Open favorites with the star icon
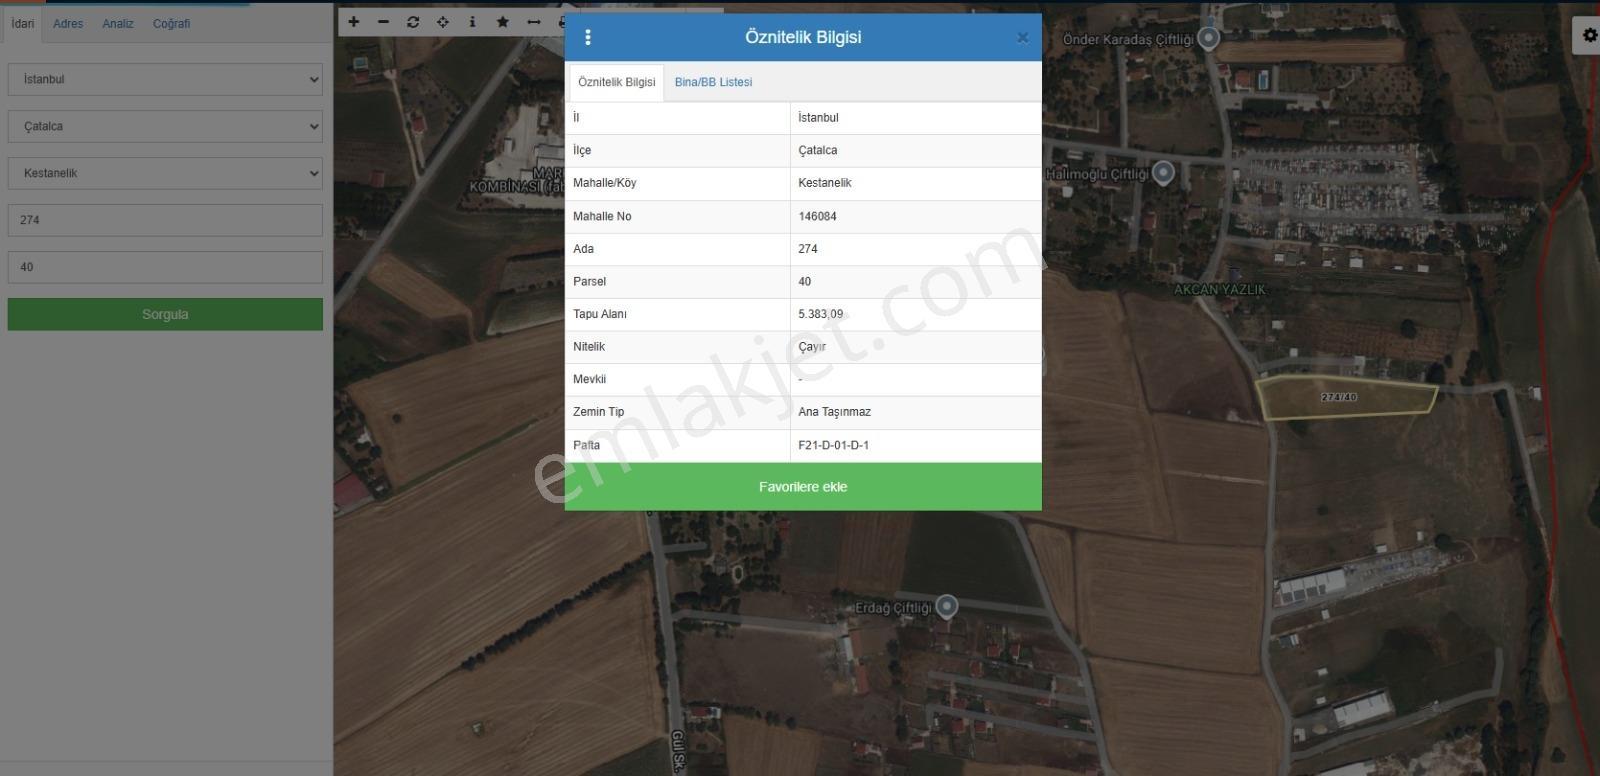The height and width of the screenshot is (776, 1600). coord(503,22)
